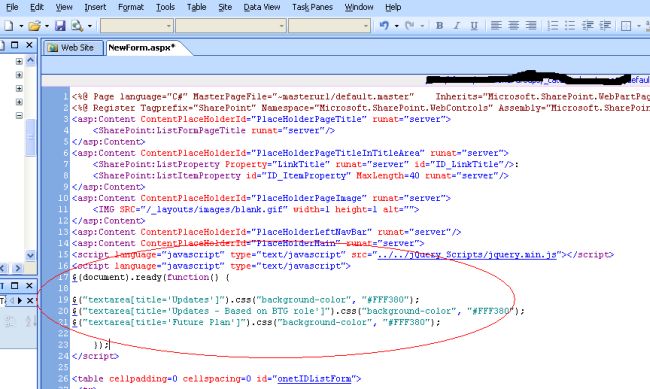The image size is (650, 389).
Task: Expand the first folder tree node
Action: (19, 61)
